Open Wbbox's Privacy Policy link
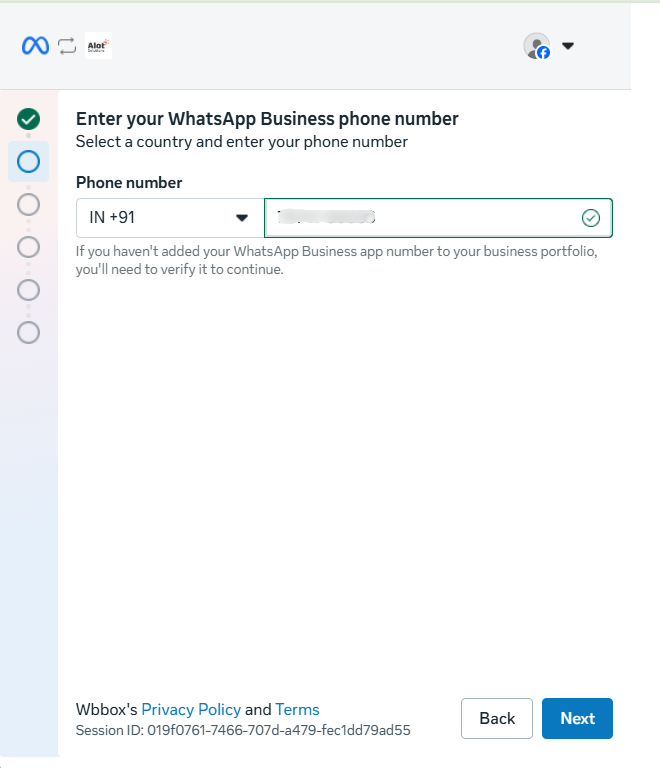Viewport: 660px width, 768px height. [x=191, y=709]
